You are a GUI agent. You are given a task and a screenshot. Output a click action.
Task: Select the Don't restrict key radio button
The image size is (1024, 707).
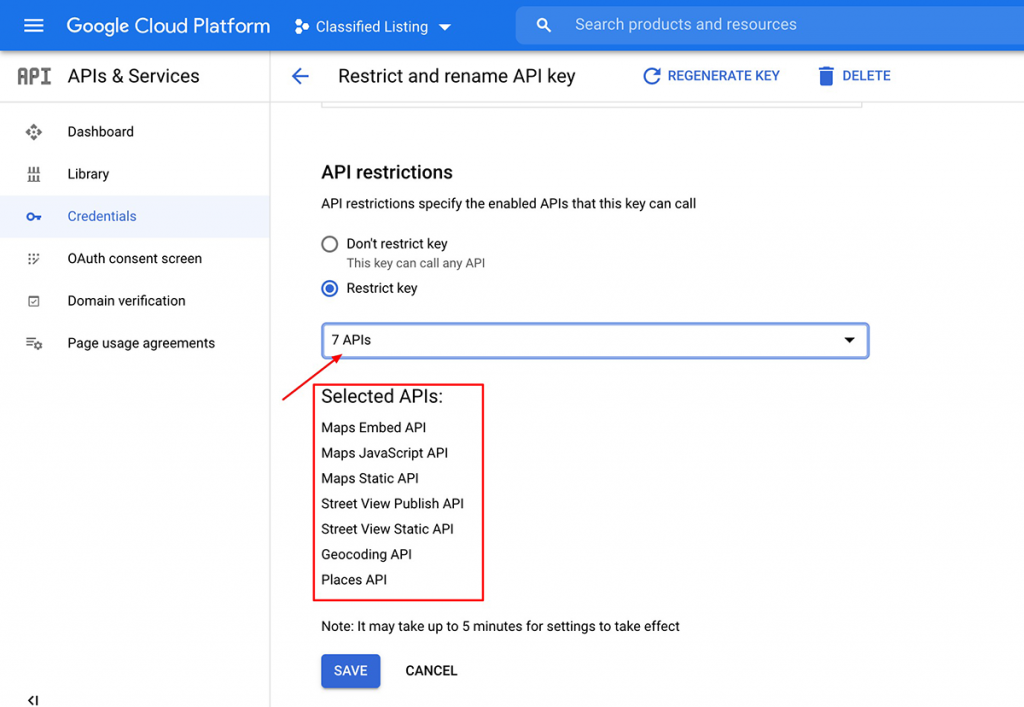coord(330,244)
